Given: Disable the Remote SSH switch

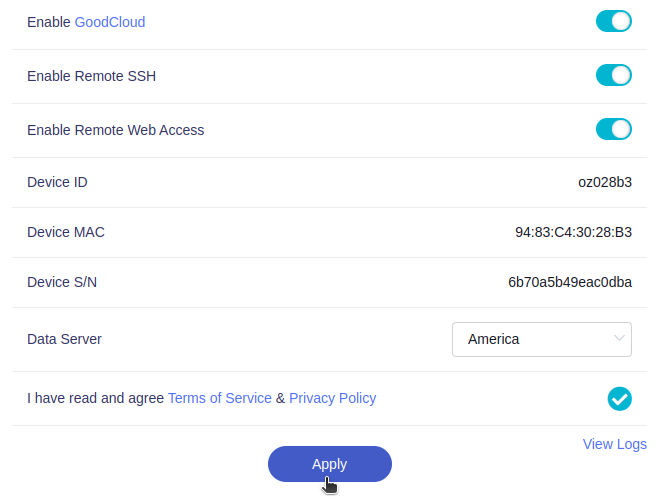Looking at the screenshot, I should [613, 75].
